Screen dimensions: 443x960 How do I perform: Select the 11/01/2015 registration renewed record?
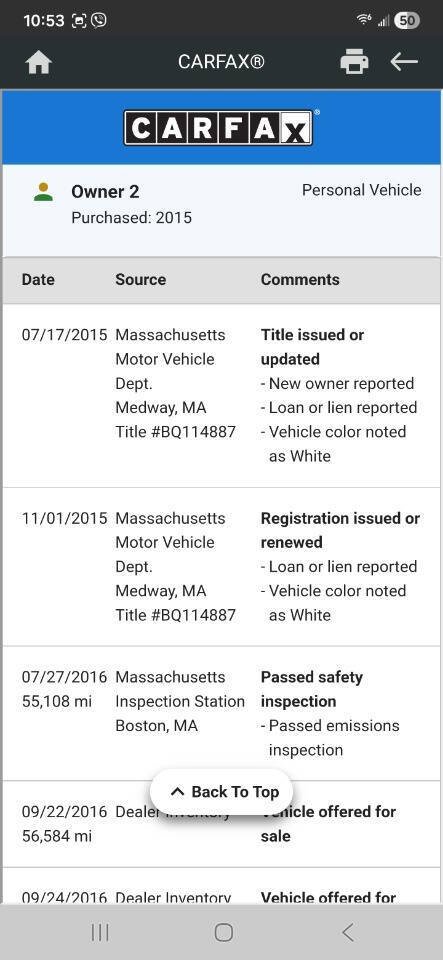coord(222,567)
